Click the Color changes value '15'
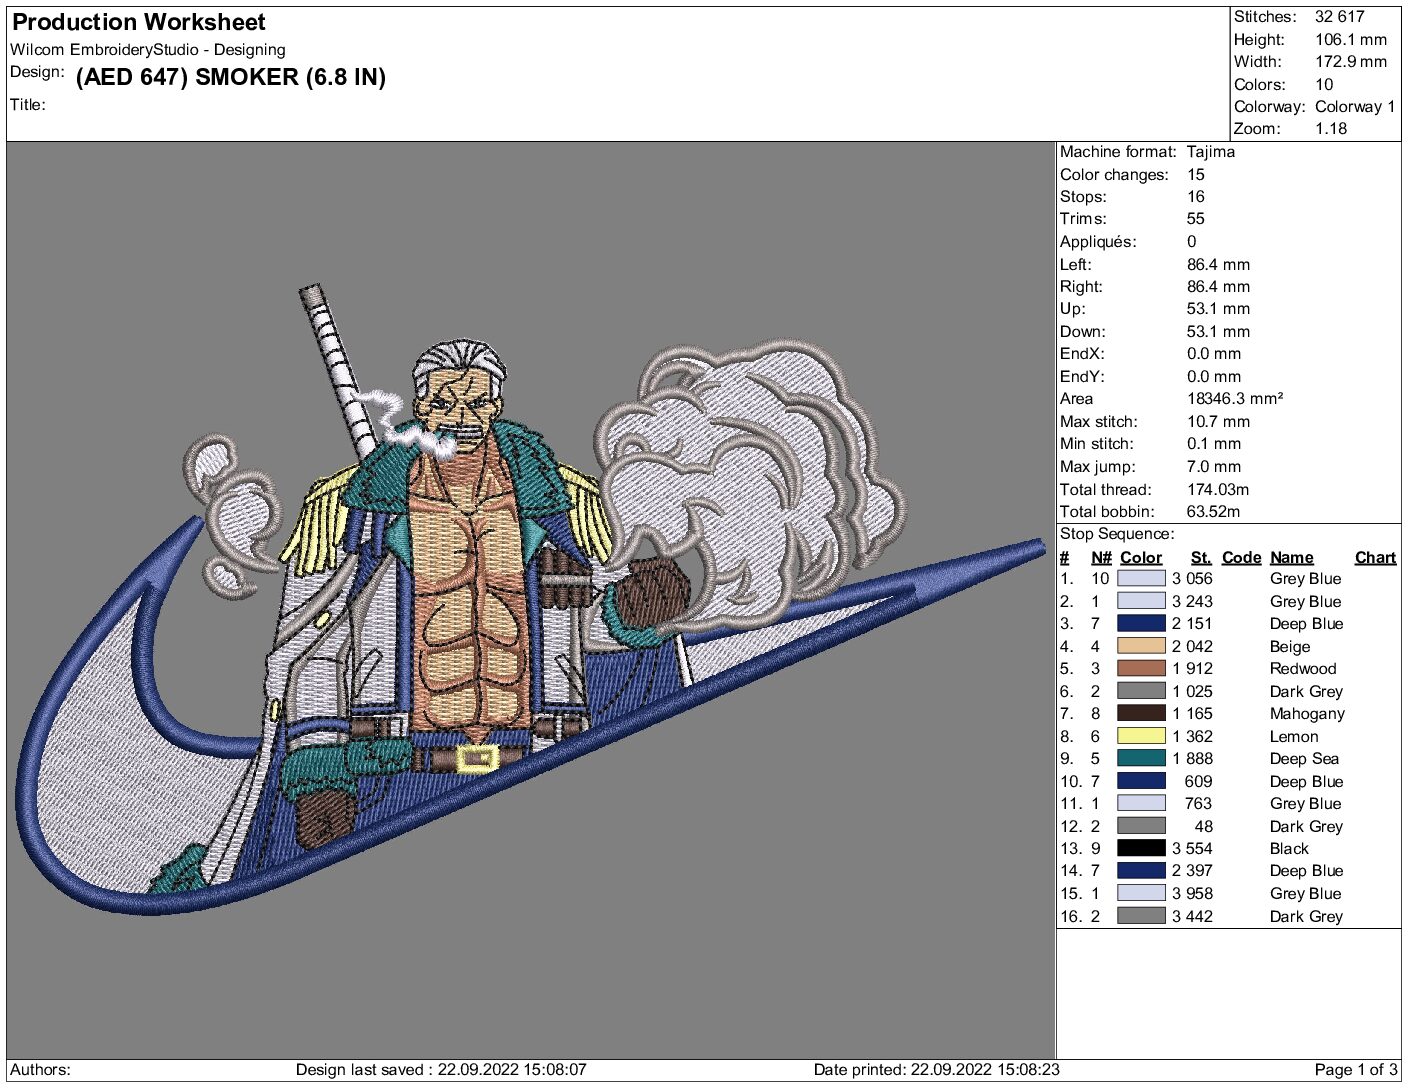1408x1088 pixels. pos(1196,174)
